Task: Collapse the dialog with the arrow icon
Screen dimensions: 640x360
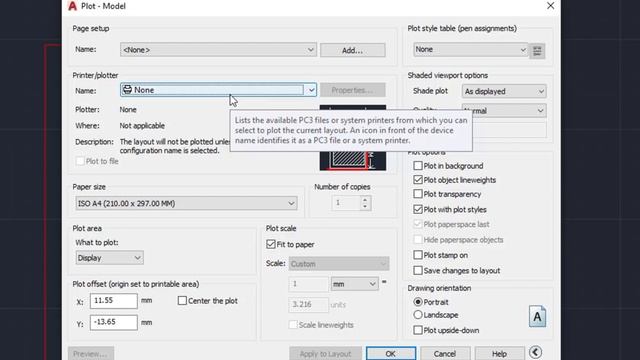Action: click(x=535, y=352)
